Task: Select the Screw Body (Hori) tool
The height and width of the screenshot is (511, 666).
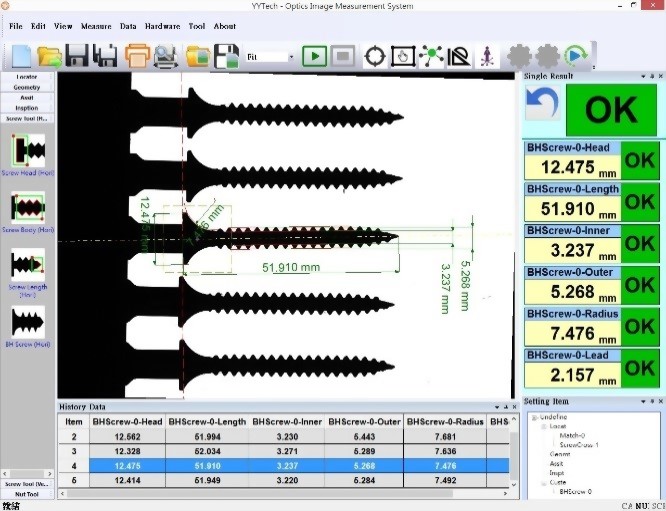Action: [x=27, y=207]
